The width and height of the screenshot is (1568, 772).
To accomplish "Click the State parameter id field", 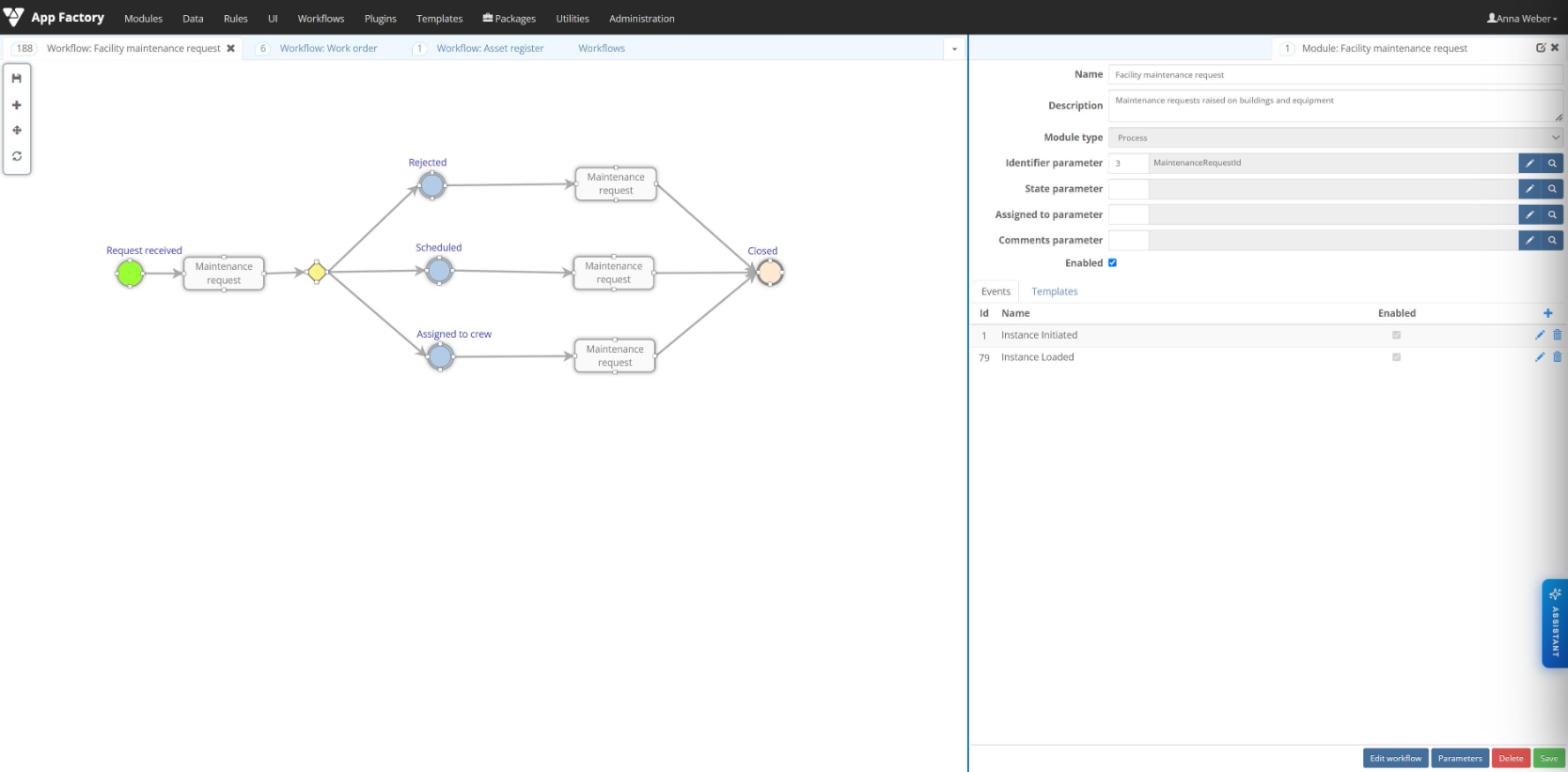I will tap(1128, 189).
